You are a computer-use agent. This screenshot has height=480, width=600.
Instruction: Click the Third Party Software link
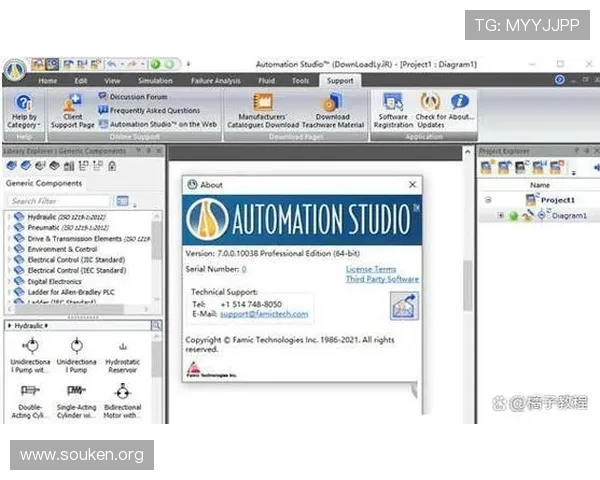(x=382, y=279)
